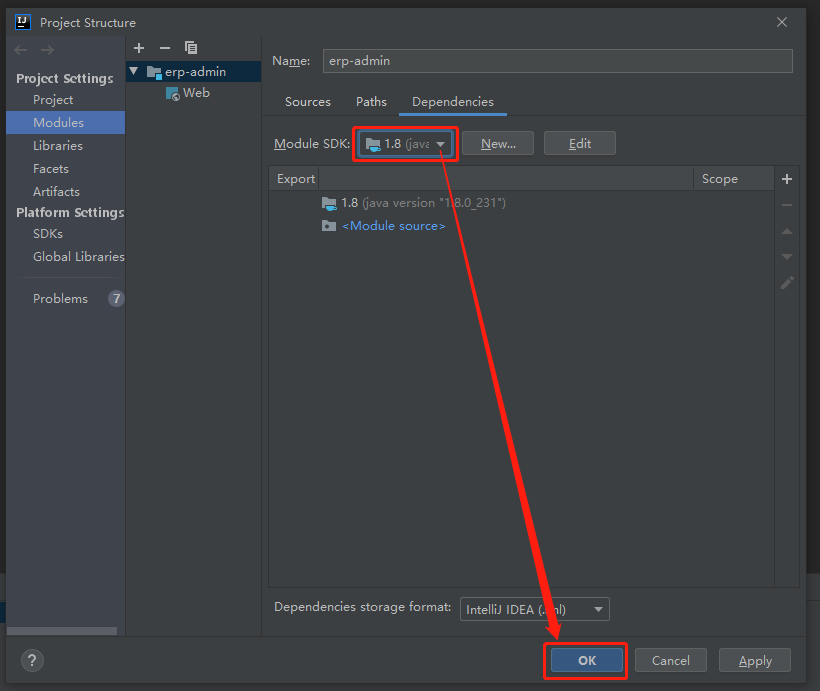
Task: Open the Module SDK dropdown
Action: click(x=405, y=144)
